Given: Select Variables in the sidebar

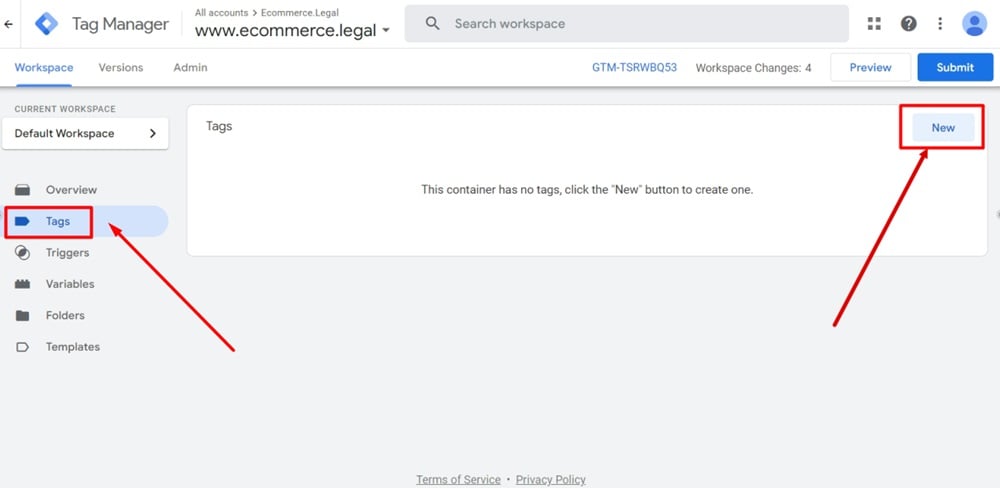Looking at the screenshot, I should pyautogui.click(x=70, y=285).
